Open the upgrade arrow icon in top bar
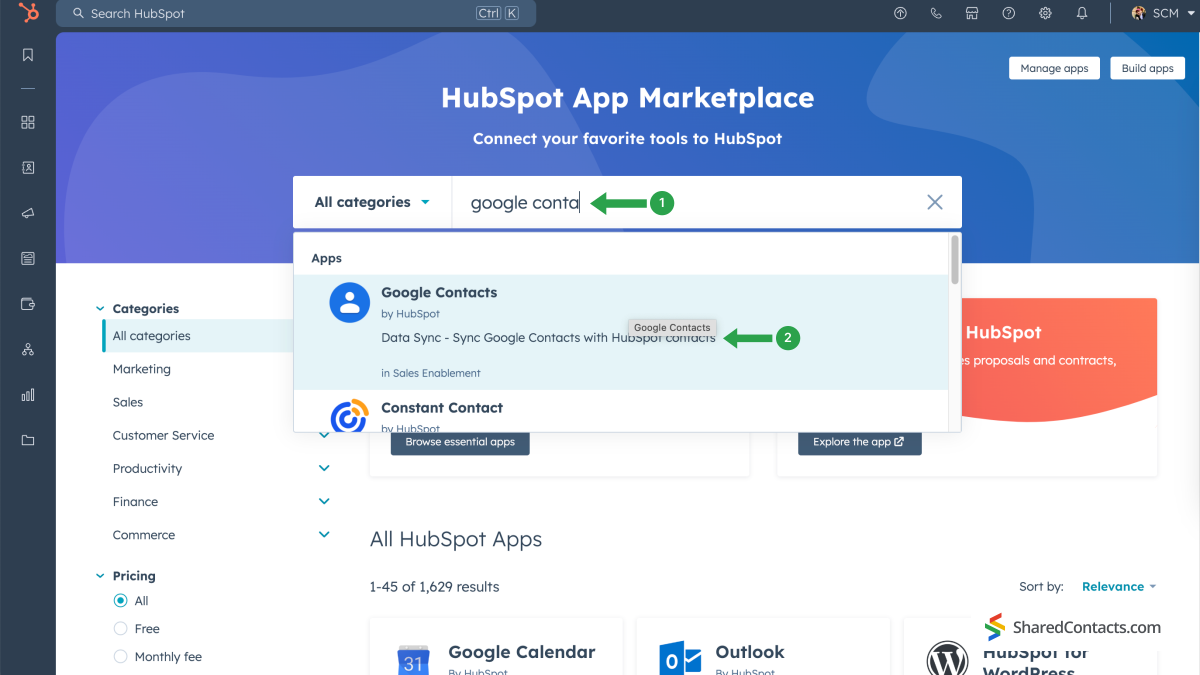Image resolution: width=1200 pixels, height=675 pixels. pyautogui.click(x=900, y=13)
